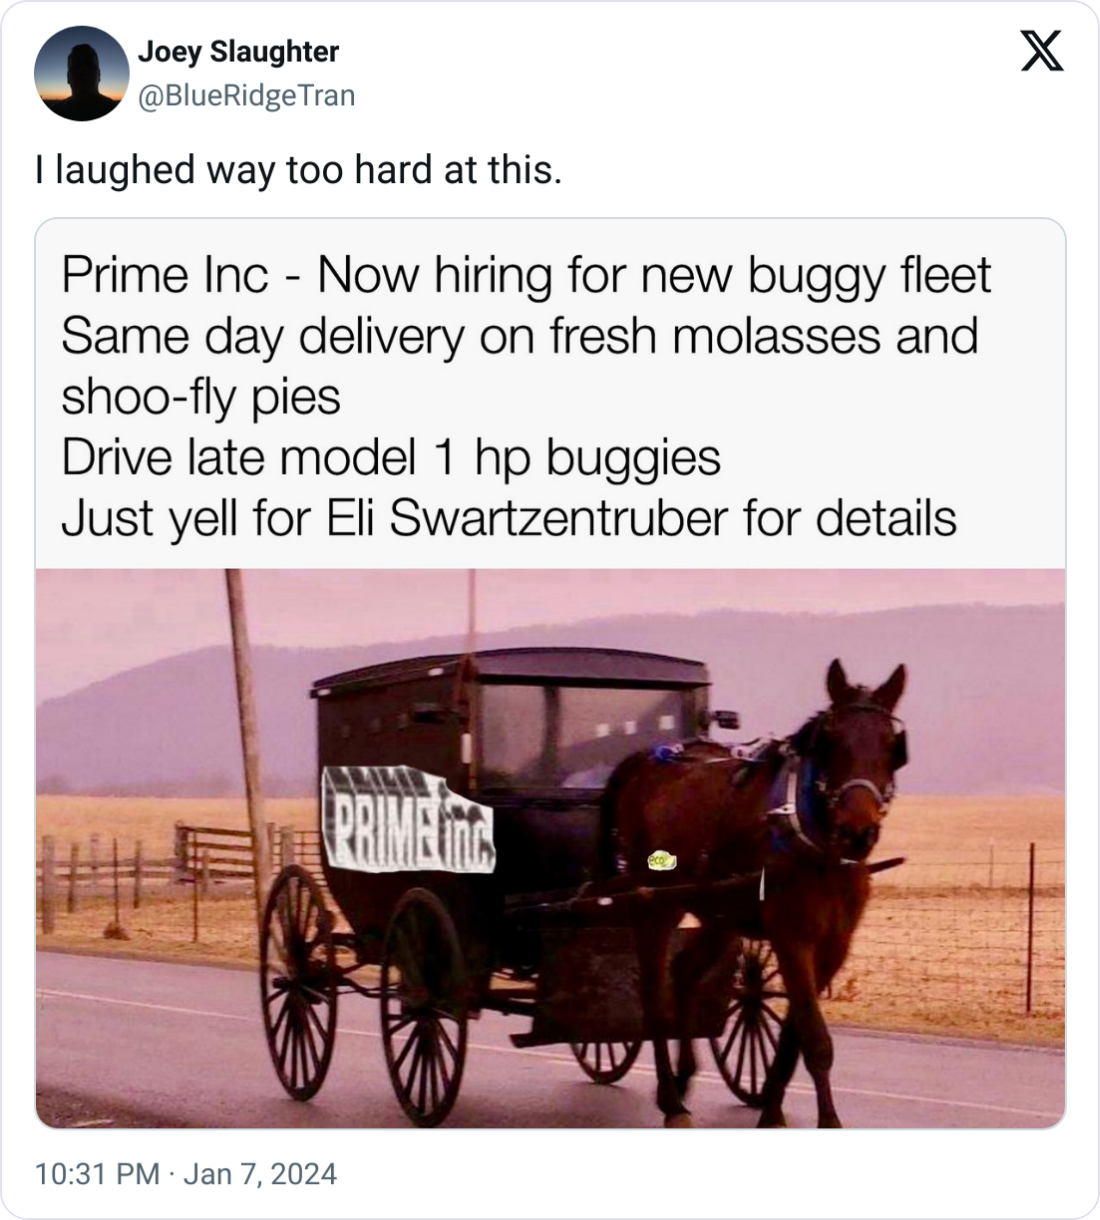Viewport: 1100px width, 1220px height.
Task: Open the 10:31 PM timestamp link
Action: tap(97, 1173)
